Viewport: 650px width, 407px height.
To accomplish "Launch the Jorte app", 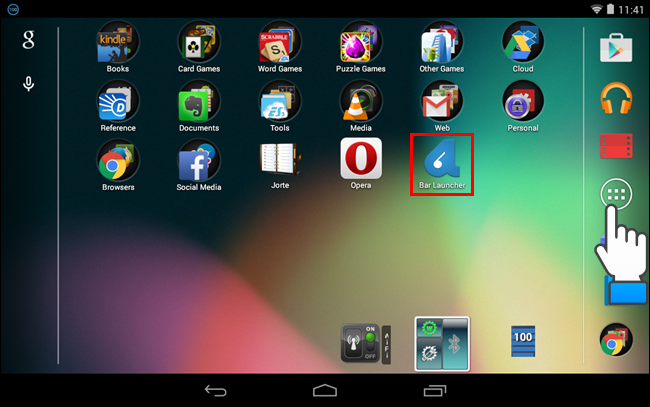I will point(280,159).
